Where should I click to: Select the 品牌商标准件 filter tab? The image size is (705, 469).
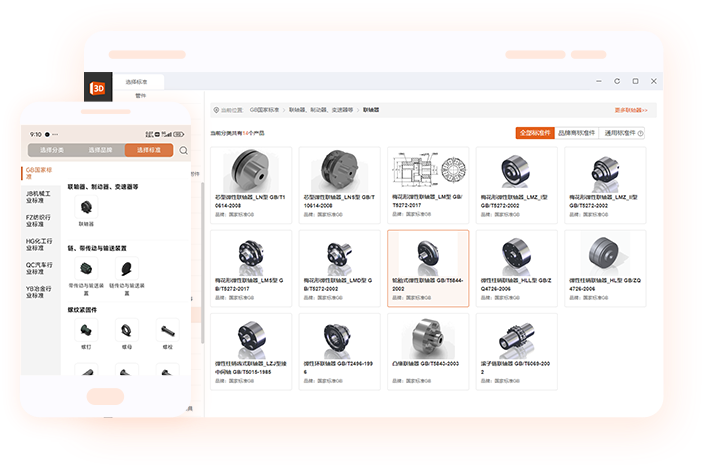[576, 133]
